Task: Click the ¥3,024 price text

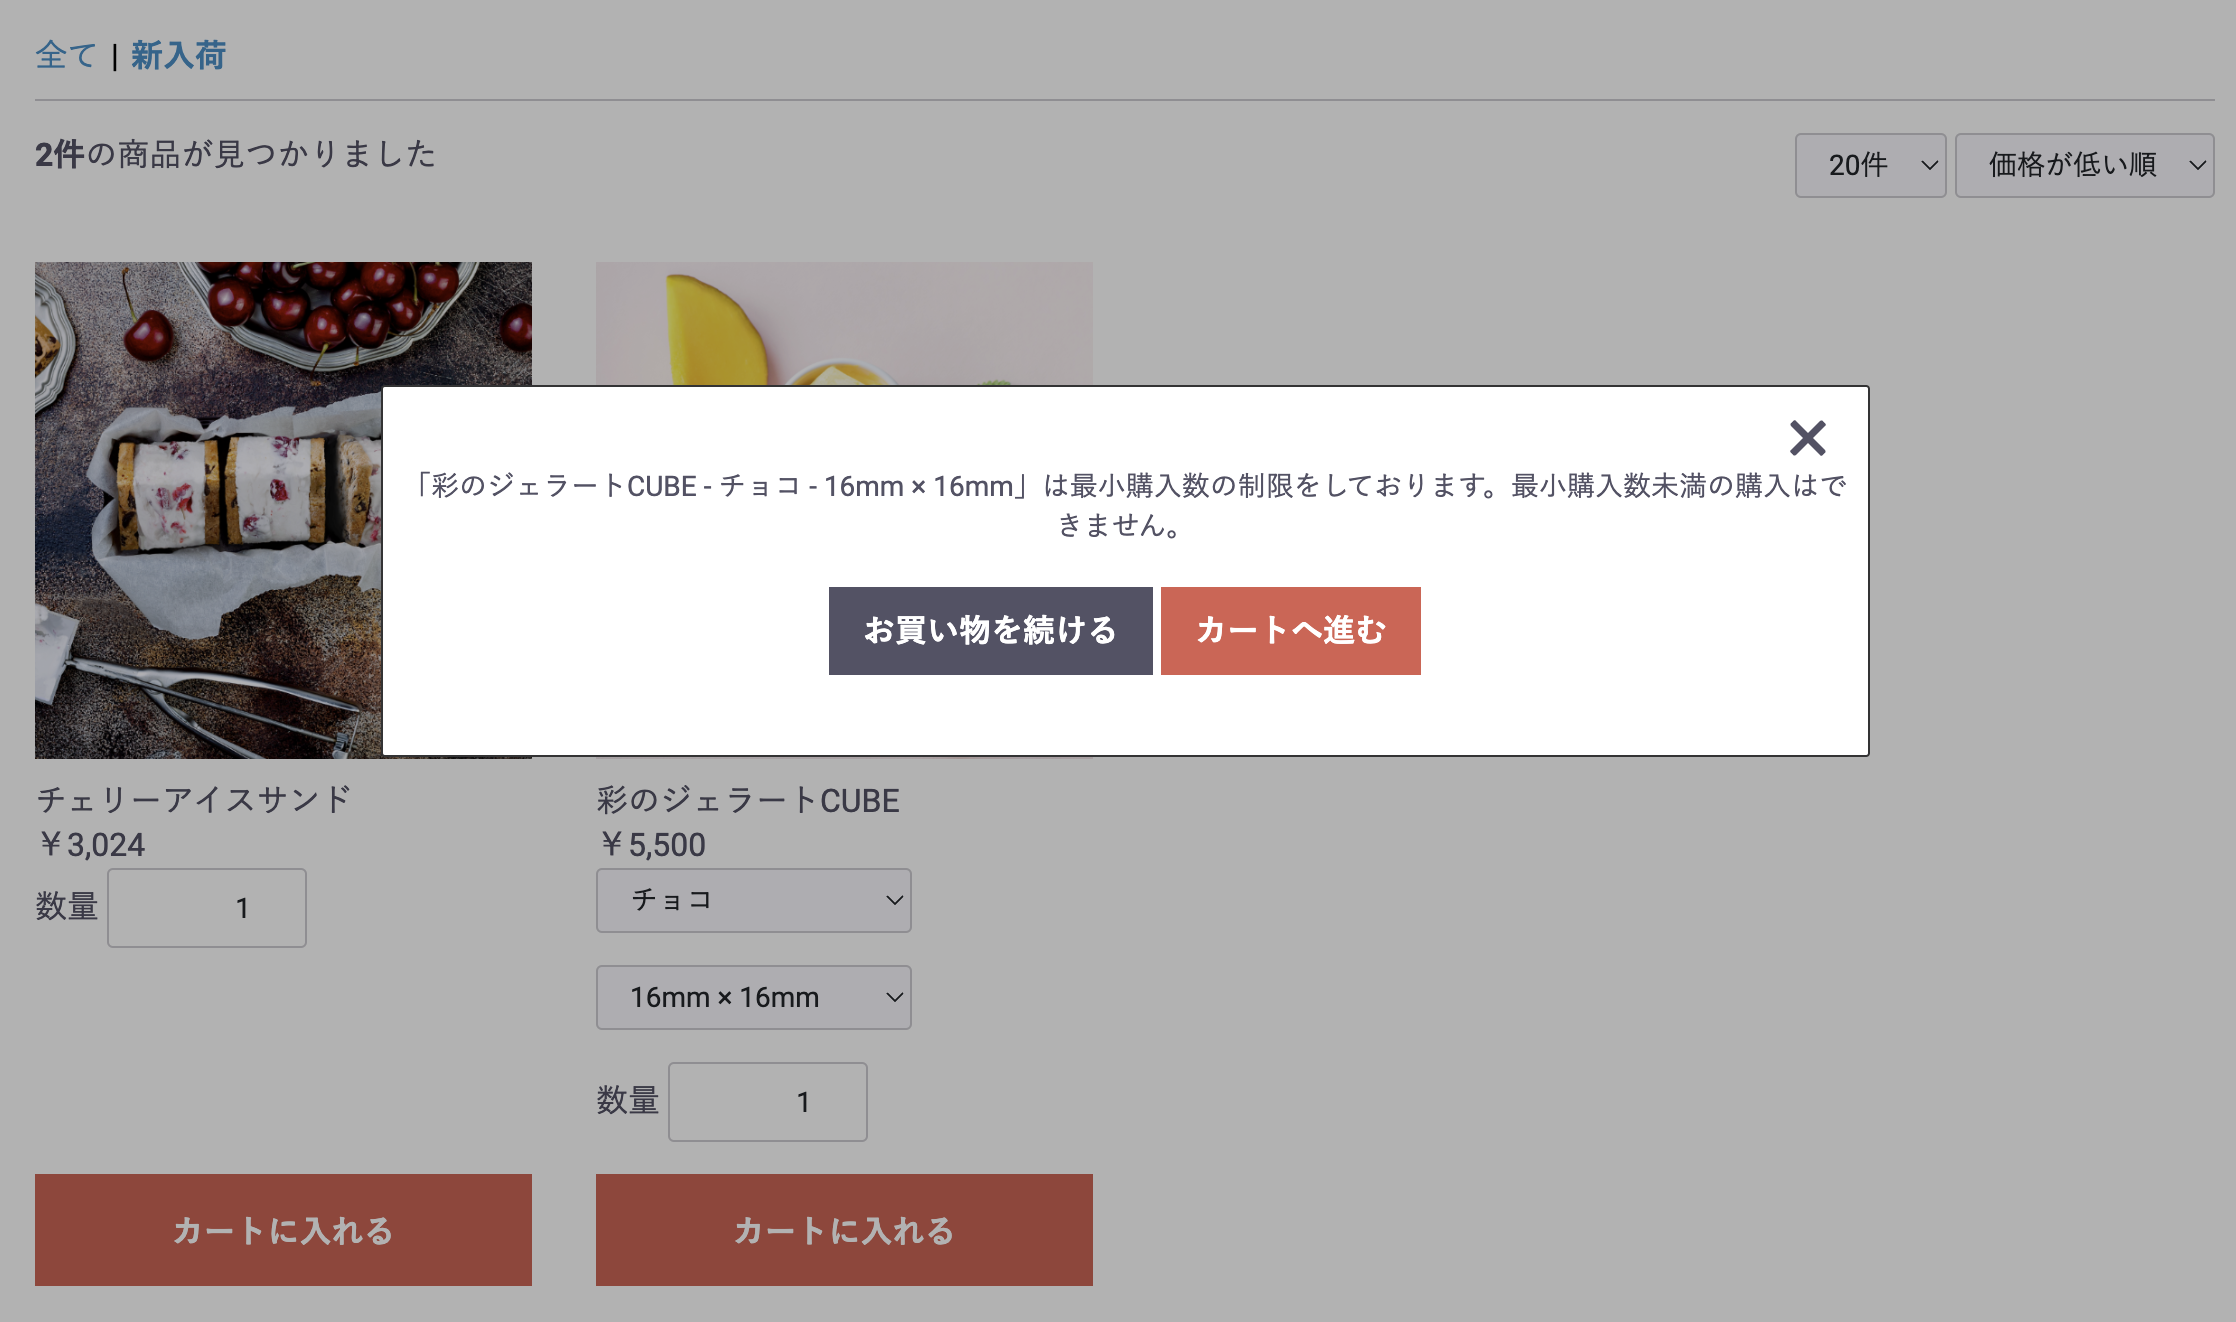Action: pyautogui.click(x=92, y=845)
